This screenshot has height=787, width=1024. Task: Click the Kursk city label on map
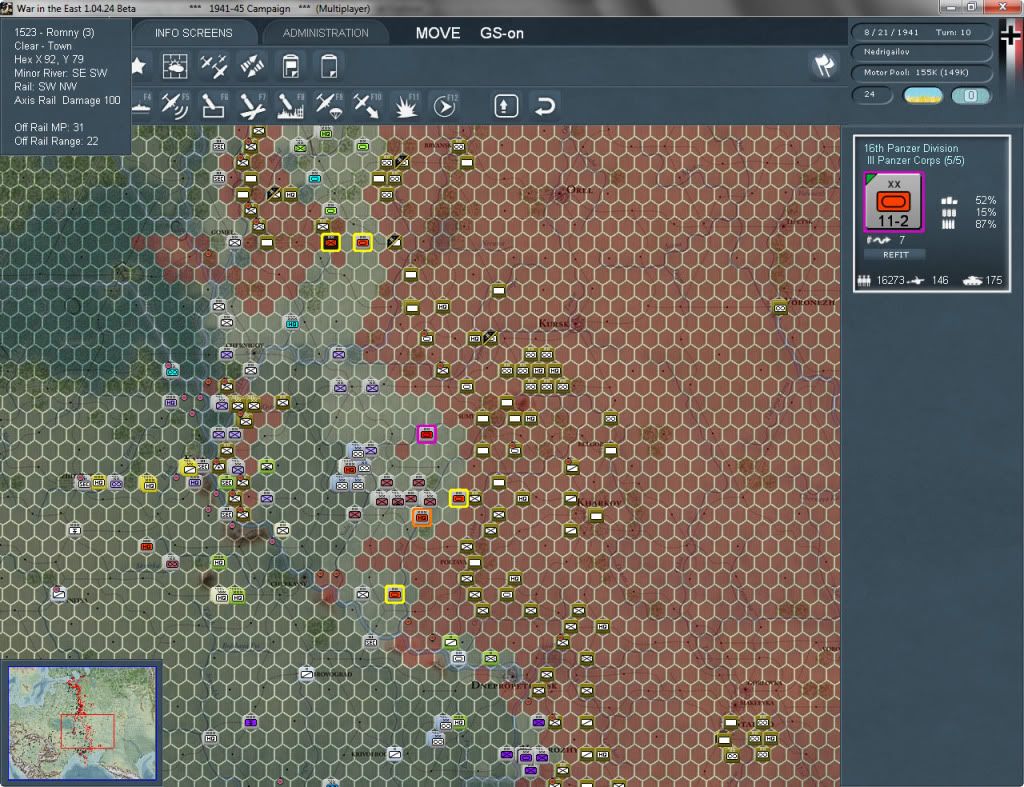tap(554, 323)
